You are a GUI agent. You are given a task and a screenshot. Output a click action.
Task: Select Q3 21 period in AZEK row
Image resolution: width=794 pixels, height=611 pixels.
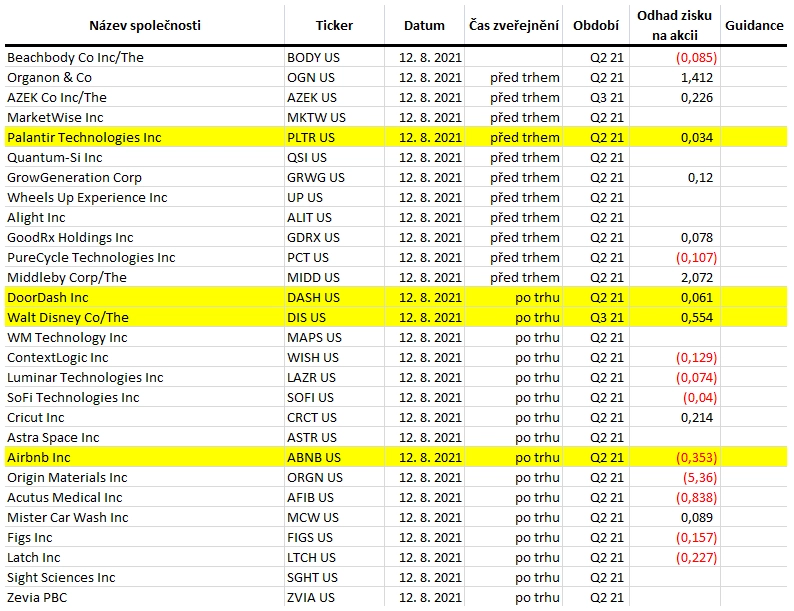[x=607, y=98]
